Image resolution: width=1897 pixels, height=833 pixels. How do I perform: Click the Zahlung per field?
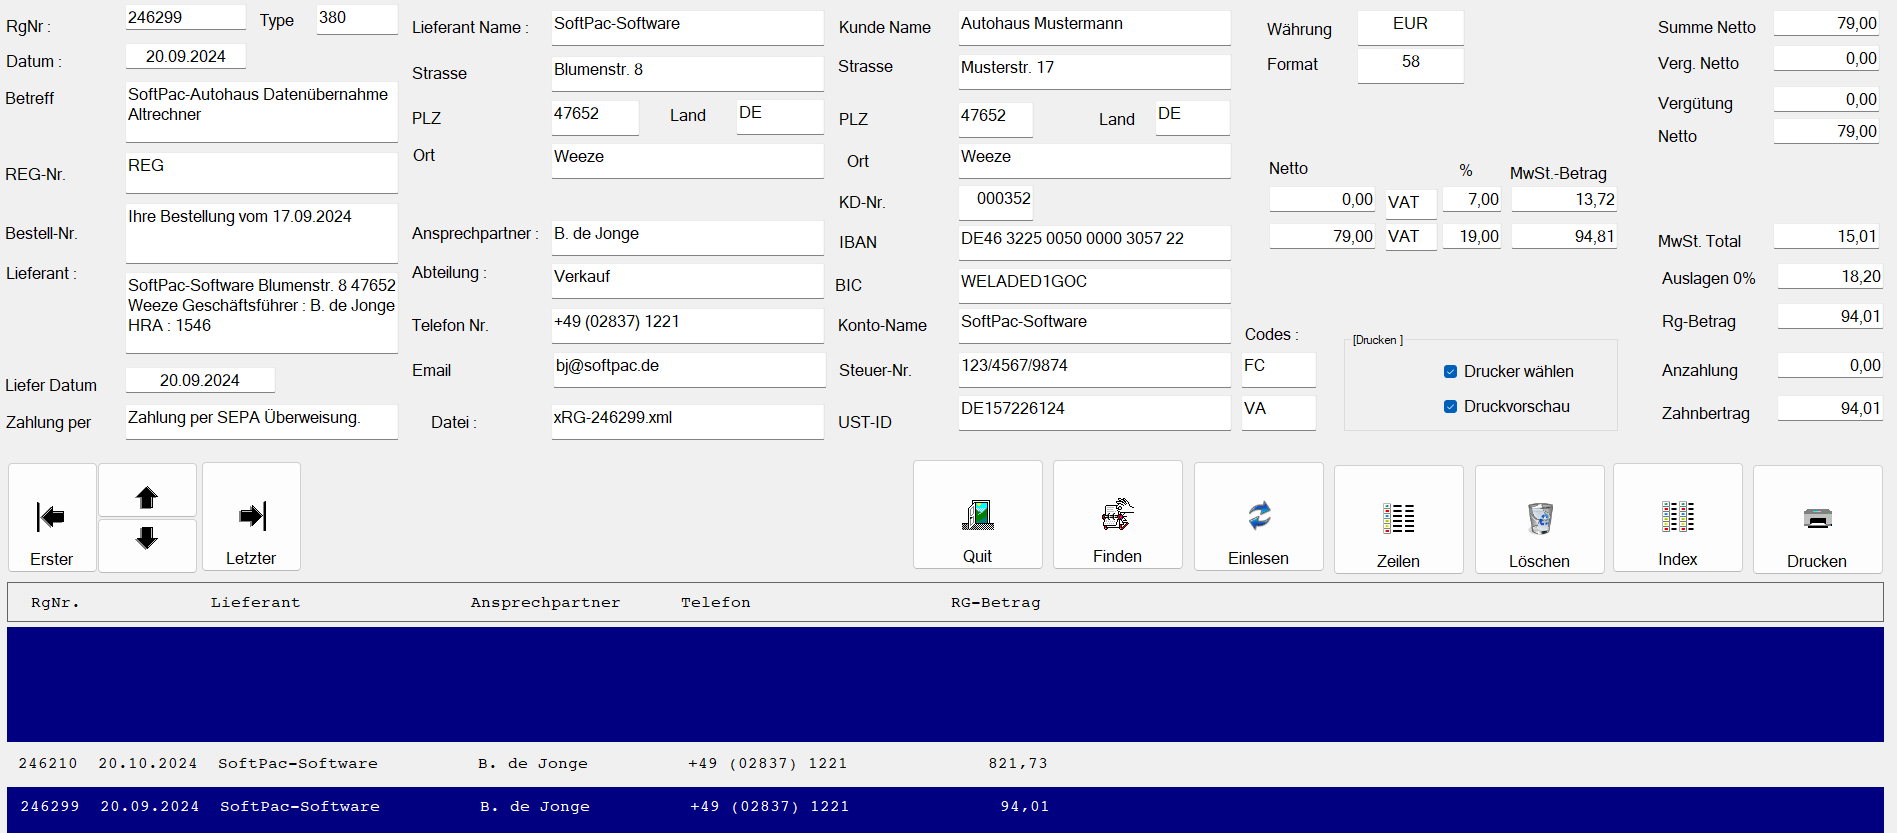coord(262,422)
